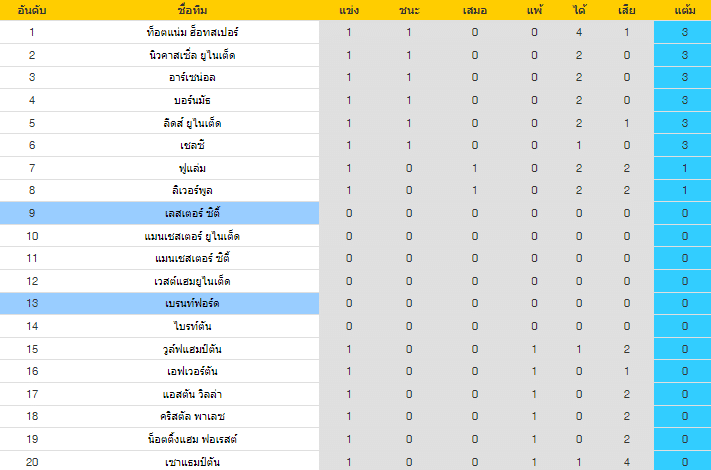Select team เวสต์แฮมยูไนเต็ด
Image resolution: width=711 pixels, height=470 pixels.
tap(192, 281)
